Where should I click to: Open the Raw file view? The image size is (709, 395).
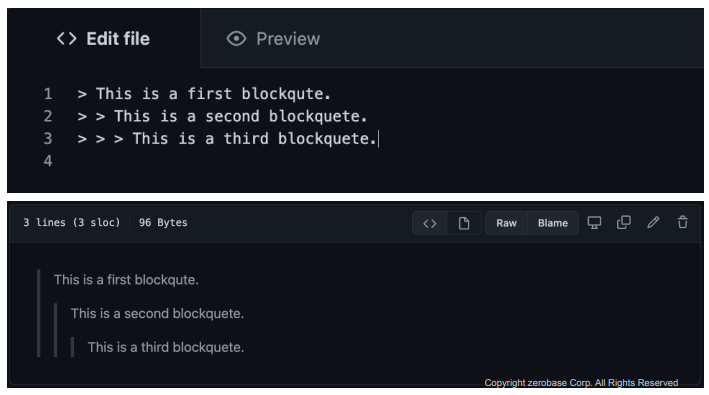click(506, 223)
